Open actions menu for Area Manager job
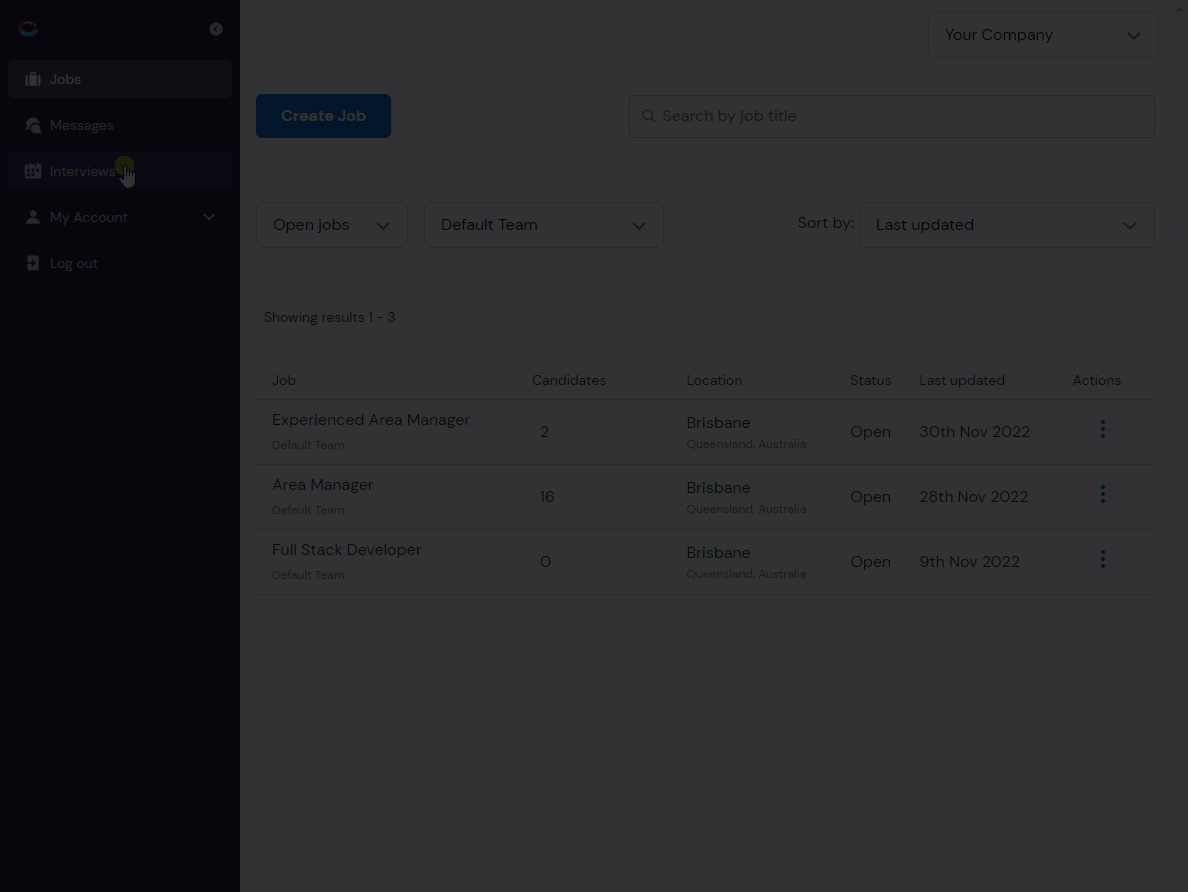1188x892 pixels. [1102, 494]
